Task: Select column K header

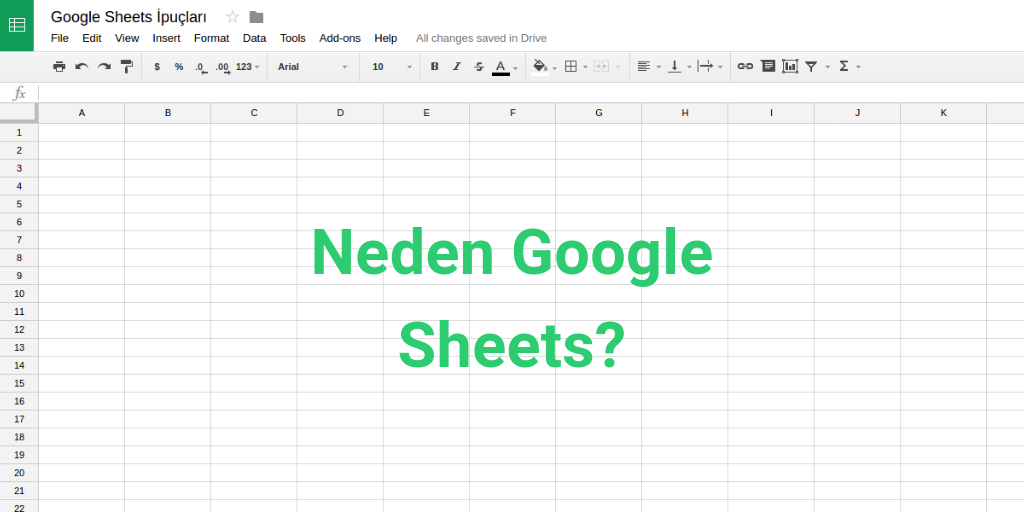Action: (944, 113)
